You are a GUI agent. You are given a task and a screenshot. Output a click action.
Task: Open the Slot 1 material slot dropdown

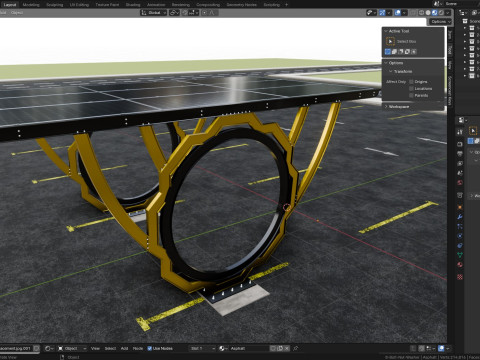202,348
